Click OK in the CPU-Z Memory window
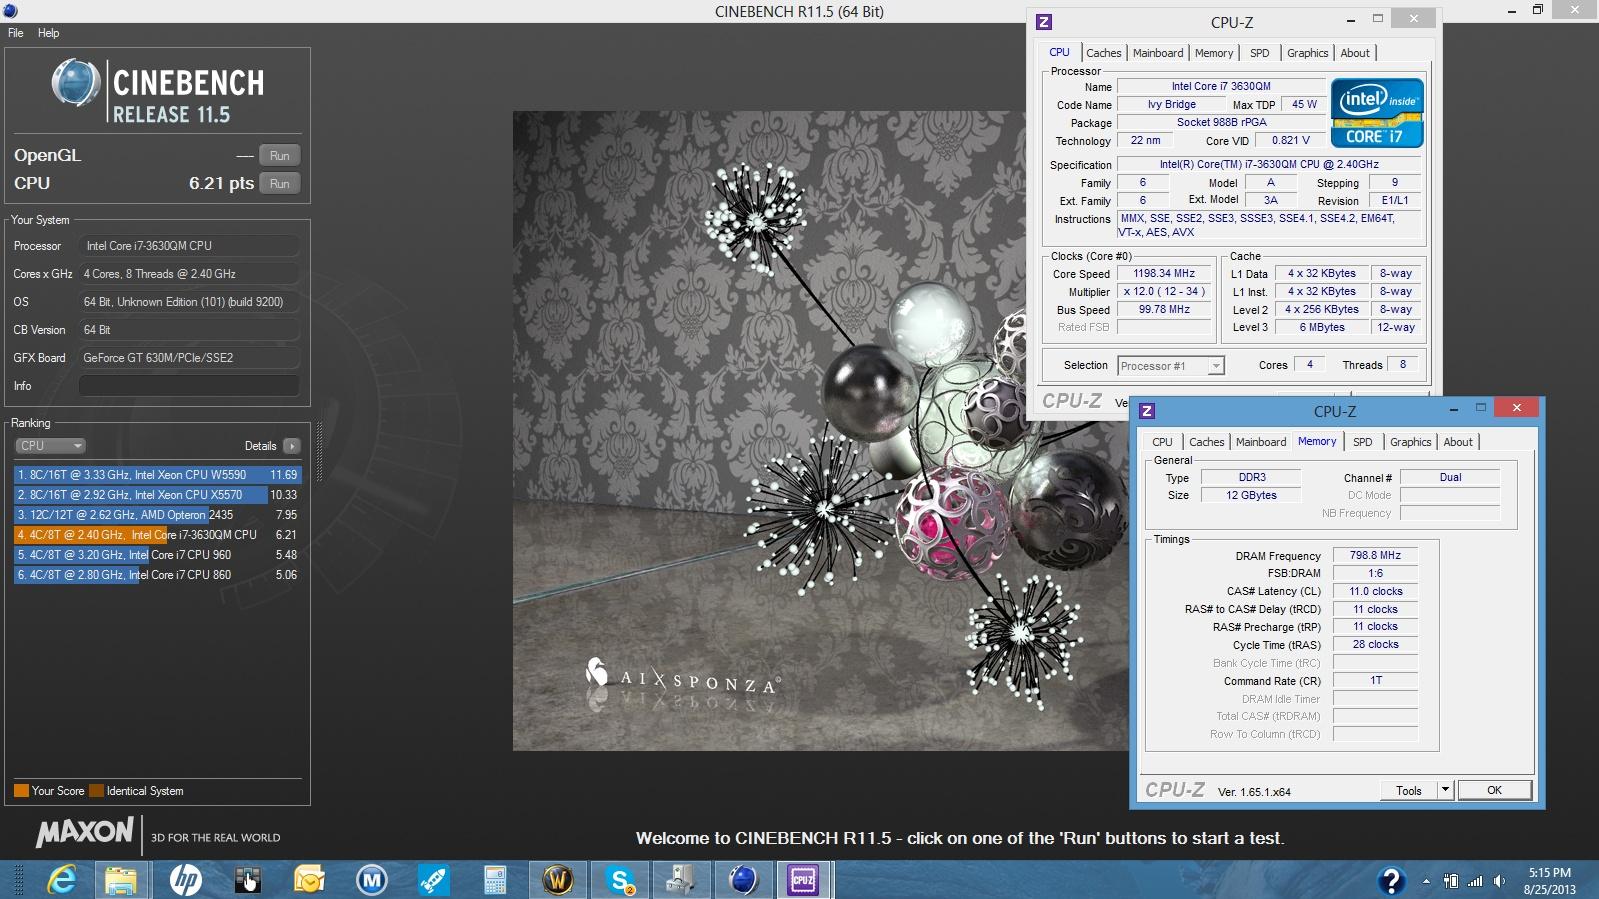The height and width of the screenshot is (899, 1599). [1494, 790]
